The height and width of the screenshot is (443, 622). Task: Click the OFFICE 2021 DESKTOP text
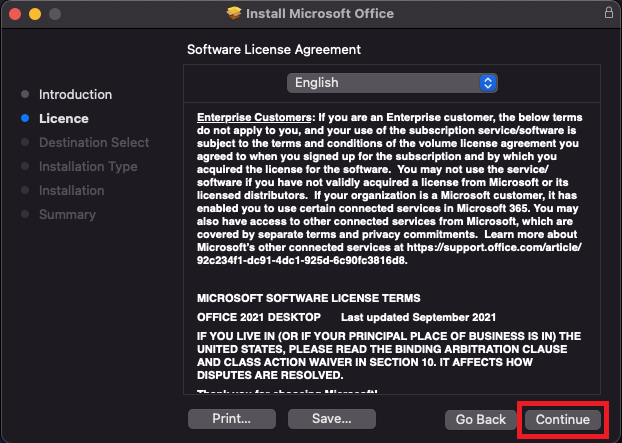259,317
